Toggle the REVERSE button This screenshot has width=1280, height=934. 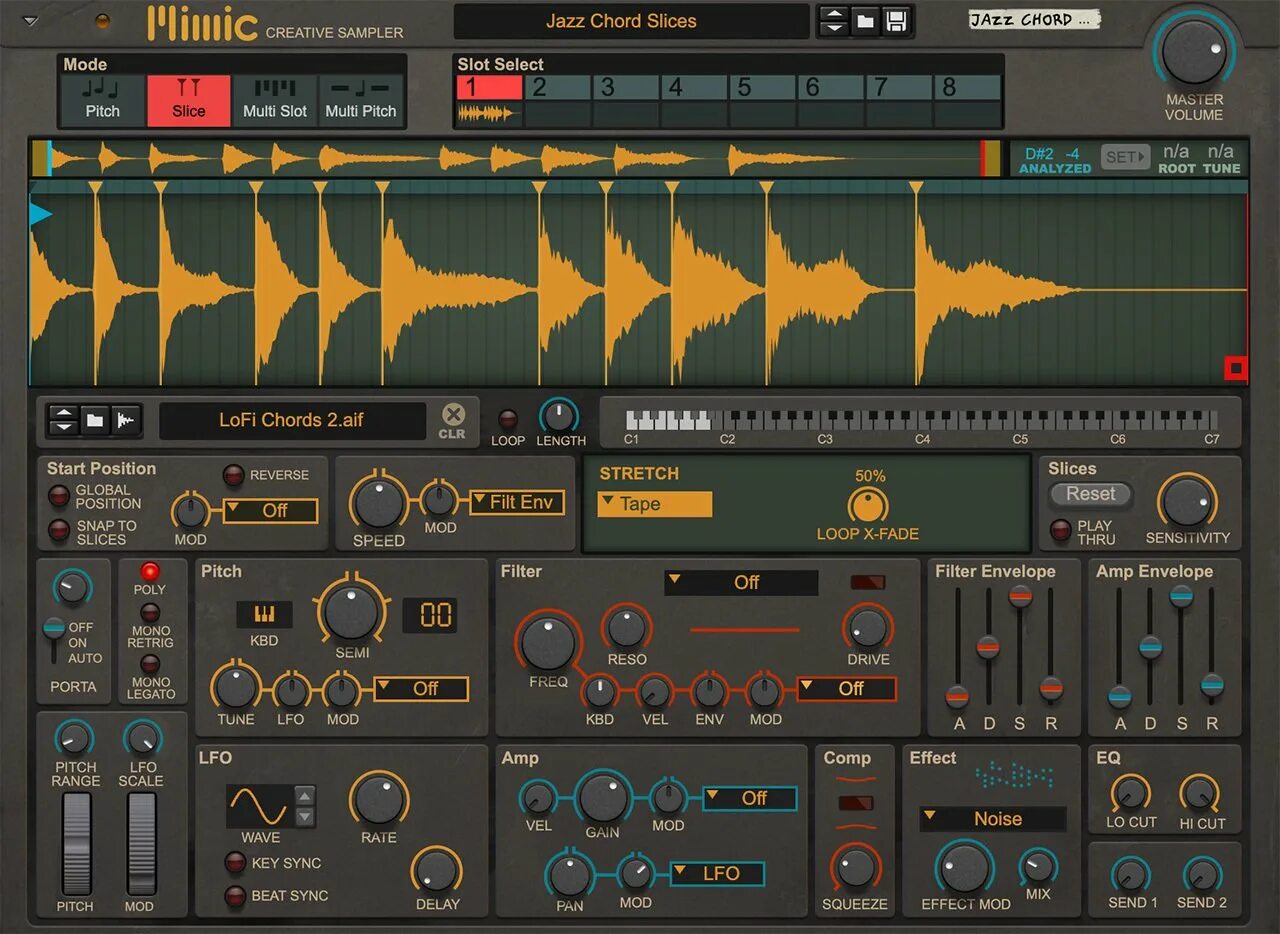coord(234,475)
